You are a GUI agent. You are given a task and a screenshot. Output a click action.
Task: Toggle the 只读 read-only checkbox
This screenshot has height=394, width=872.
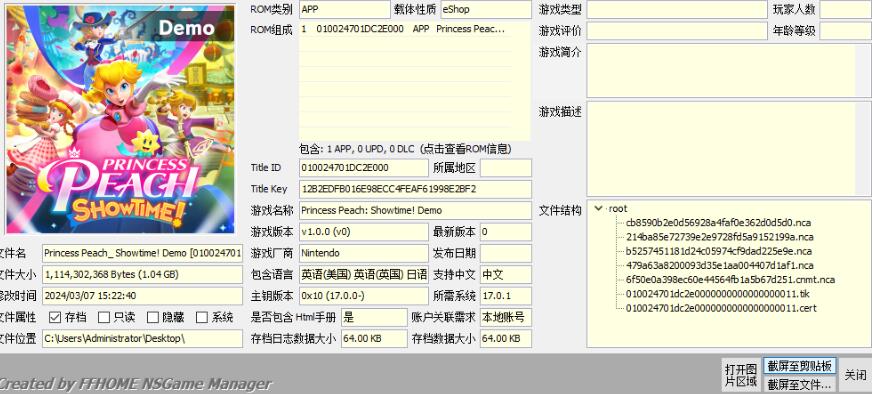[103, 317]
